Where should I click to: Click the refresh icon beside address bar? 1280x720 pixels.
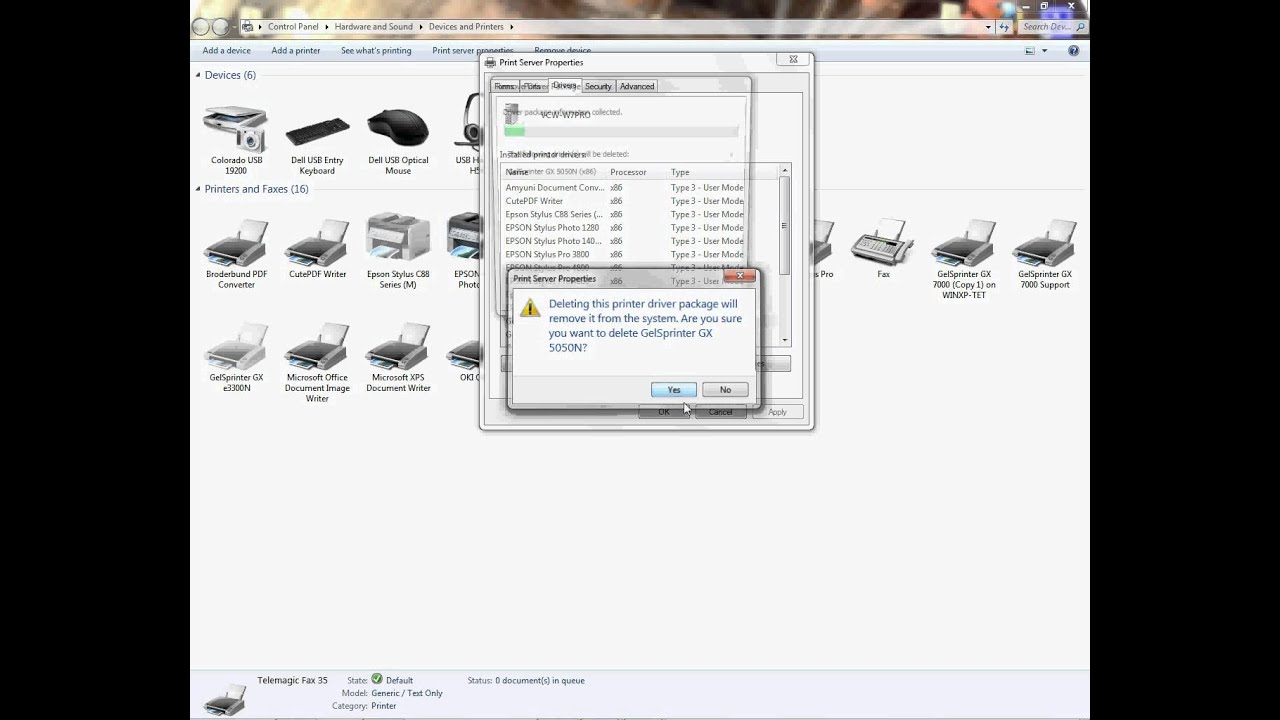point(1004,27)
